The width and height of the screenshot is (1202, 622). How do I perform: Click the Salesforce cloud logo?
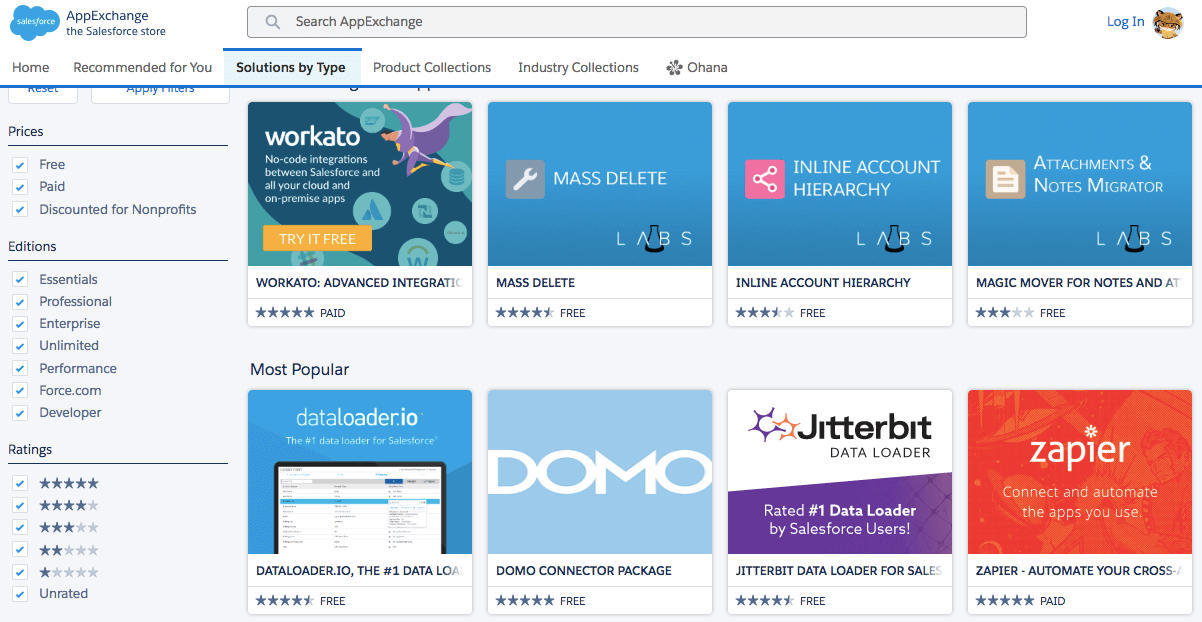[35, 24]
